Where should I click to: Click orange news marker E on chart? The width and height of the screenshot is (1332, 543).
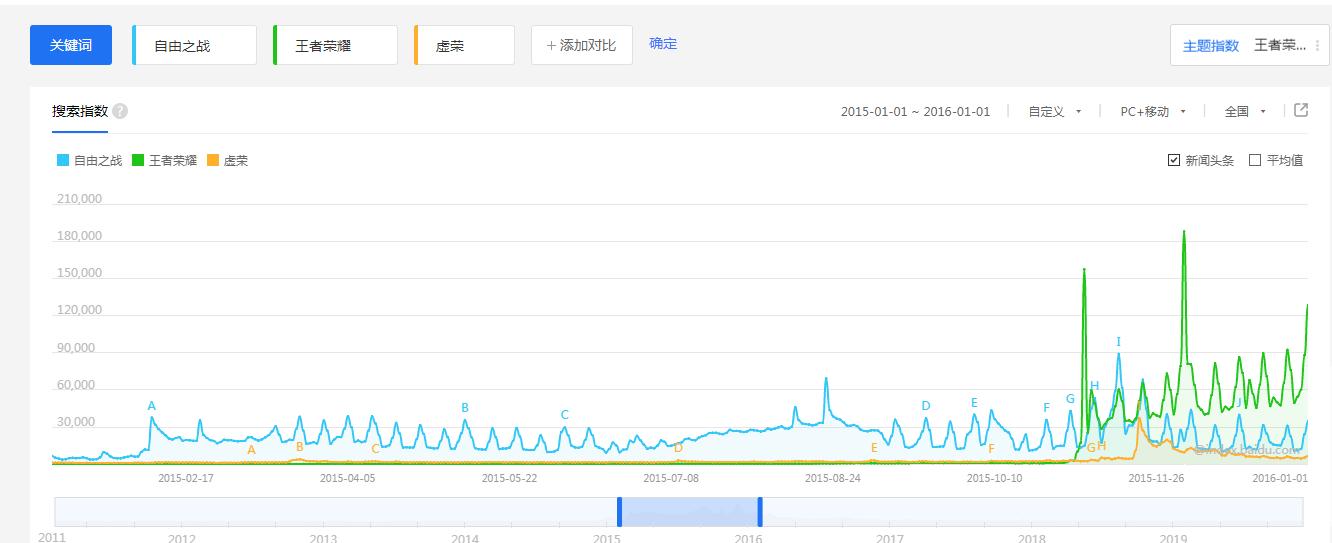(874, 448)
